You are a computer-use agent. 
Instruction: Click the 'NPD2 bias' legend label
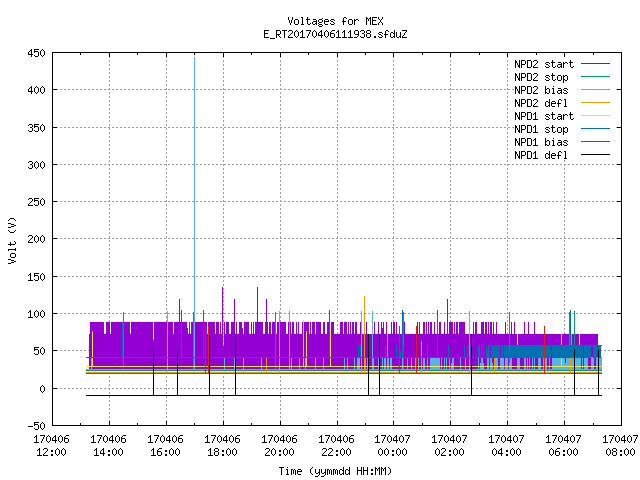[x=541, y=90]
